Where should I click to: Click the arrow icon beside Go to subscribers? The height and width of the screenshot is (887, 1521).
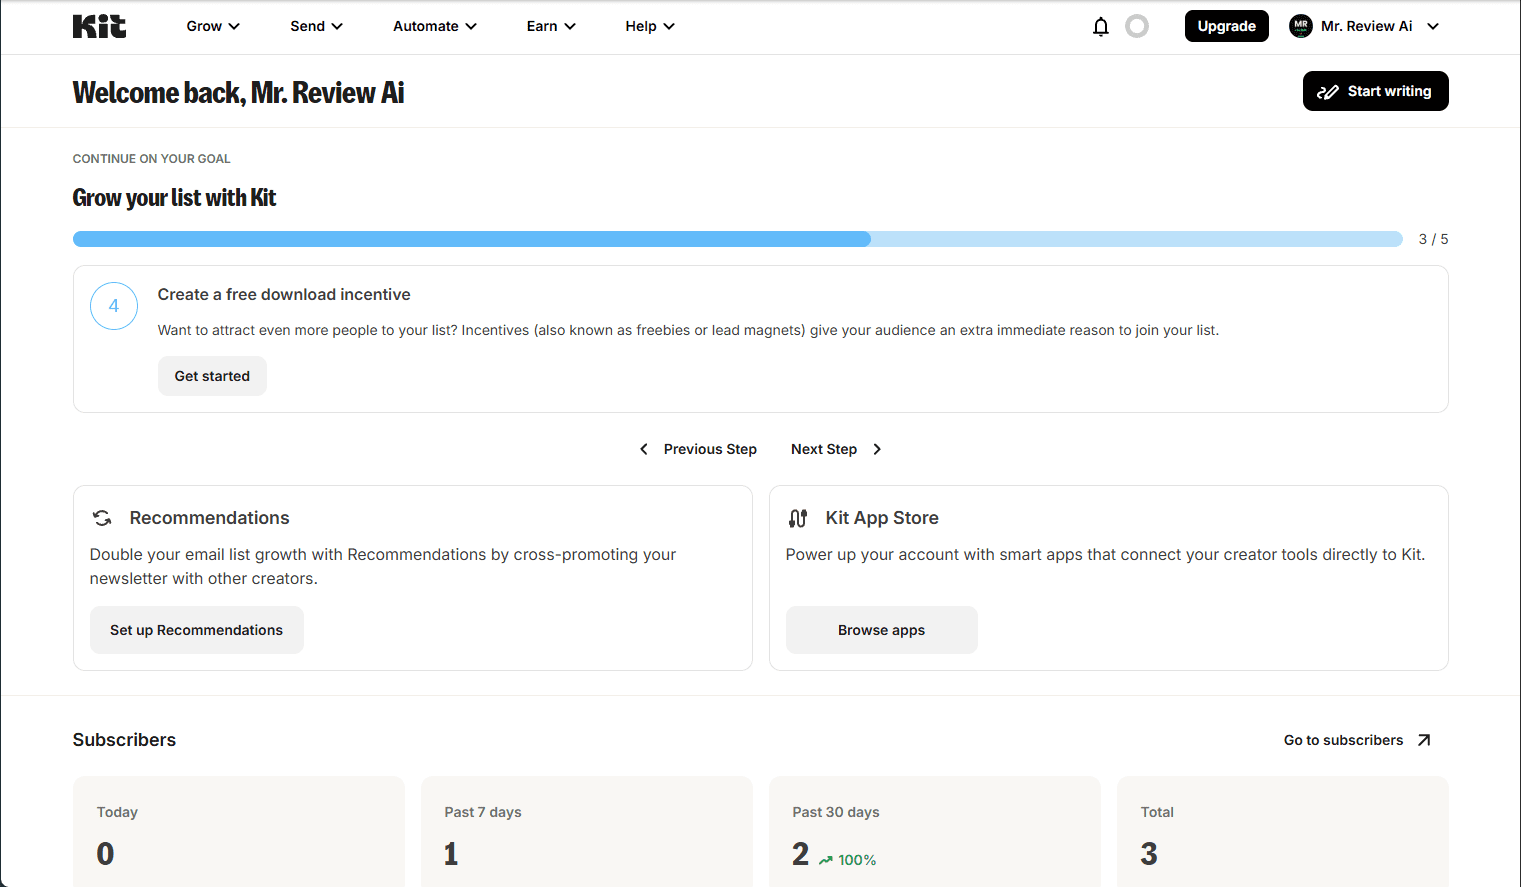1424,740
